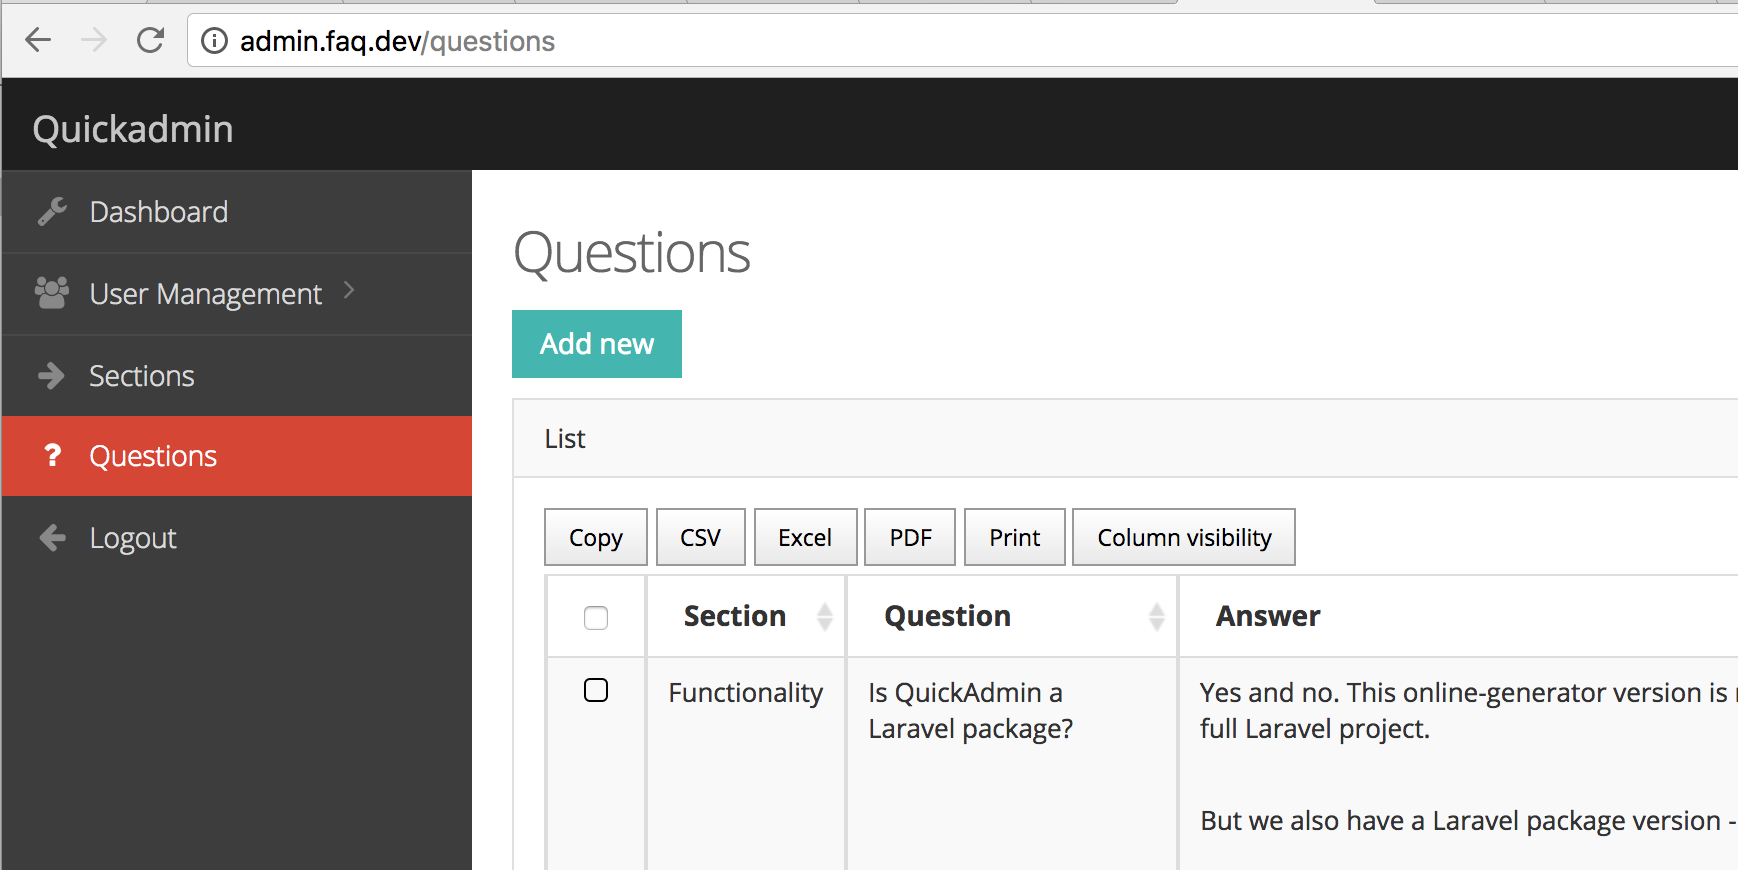Reload the page with refresh icon
Viewport: 1738px width, 870px height.
coord(150,40)
